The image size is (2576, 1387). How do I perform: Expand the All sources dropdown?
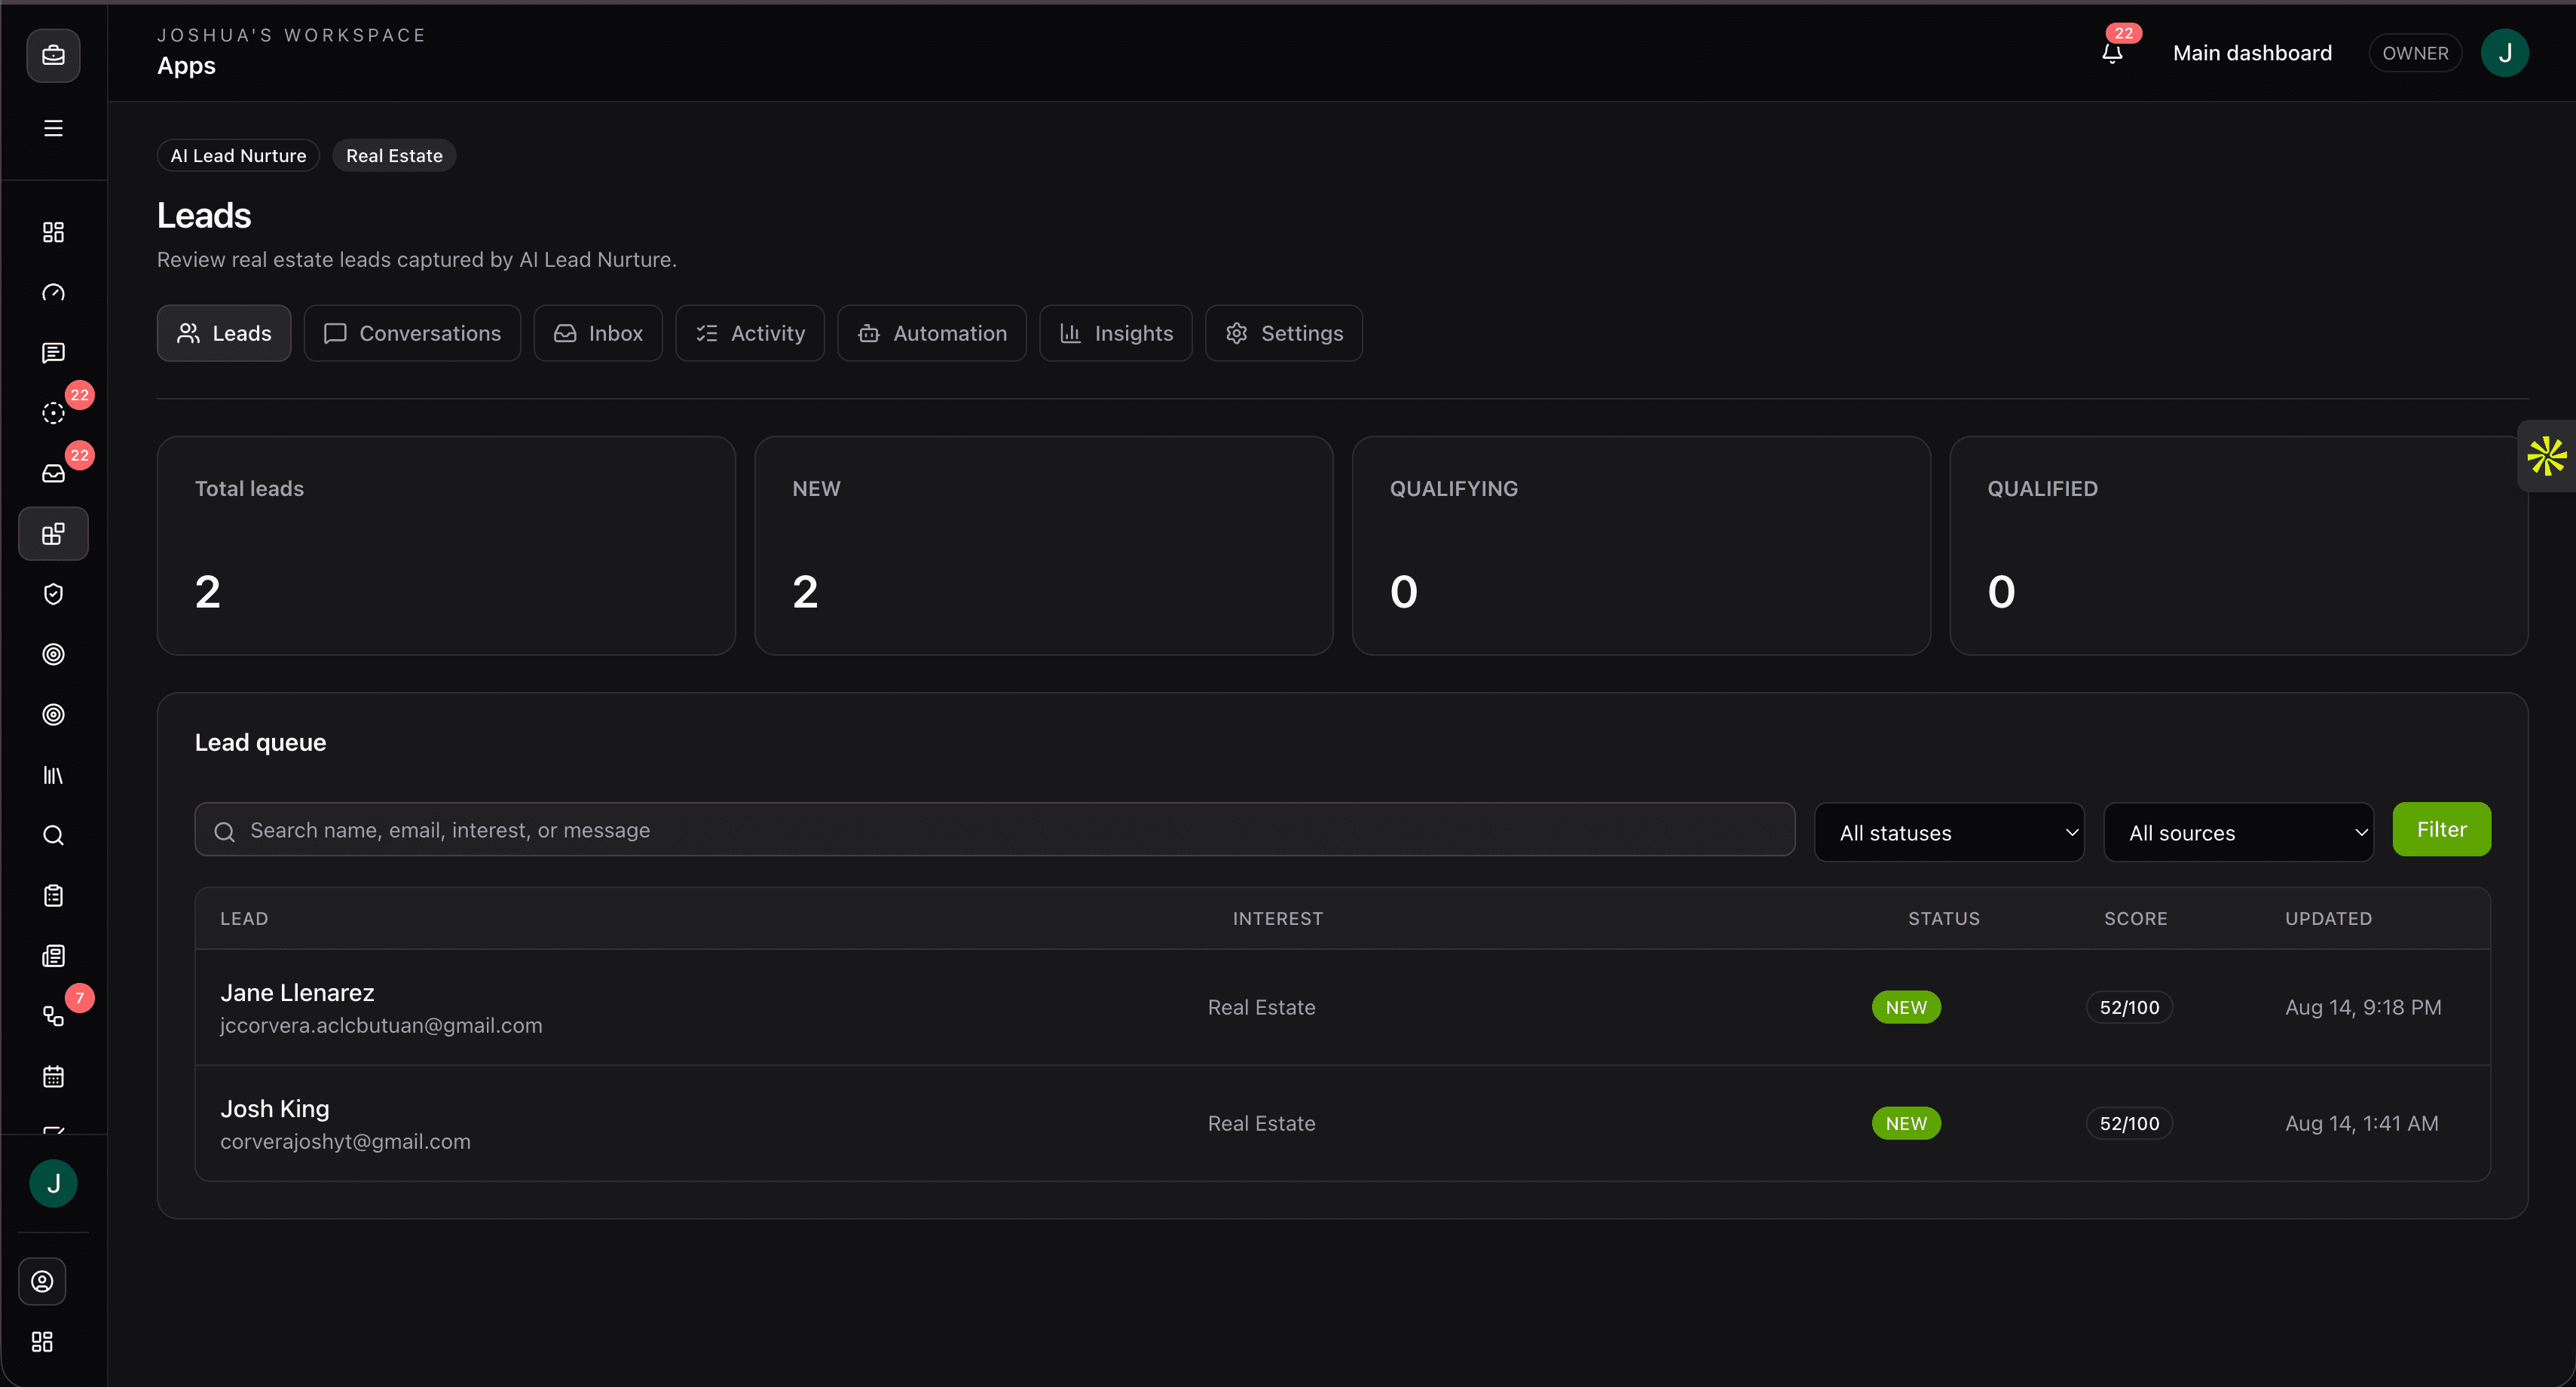[2238, 832]
